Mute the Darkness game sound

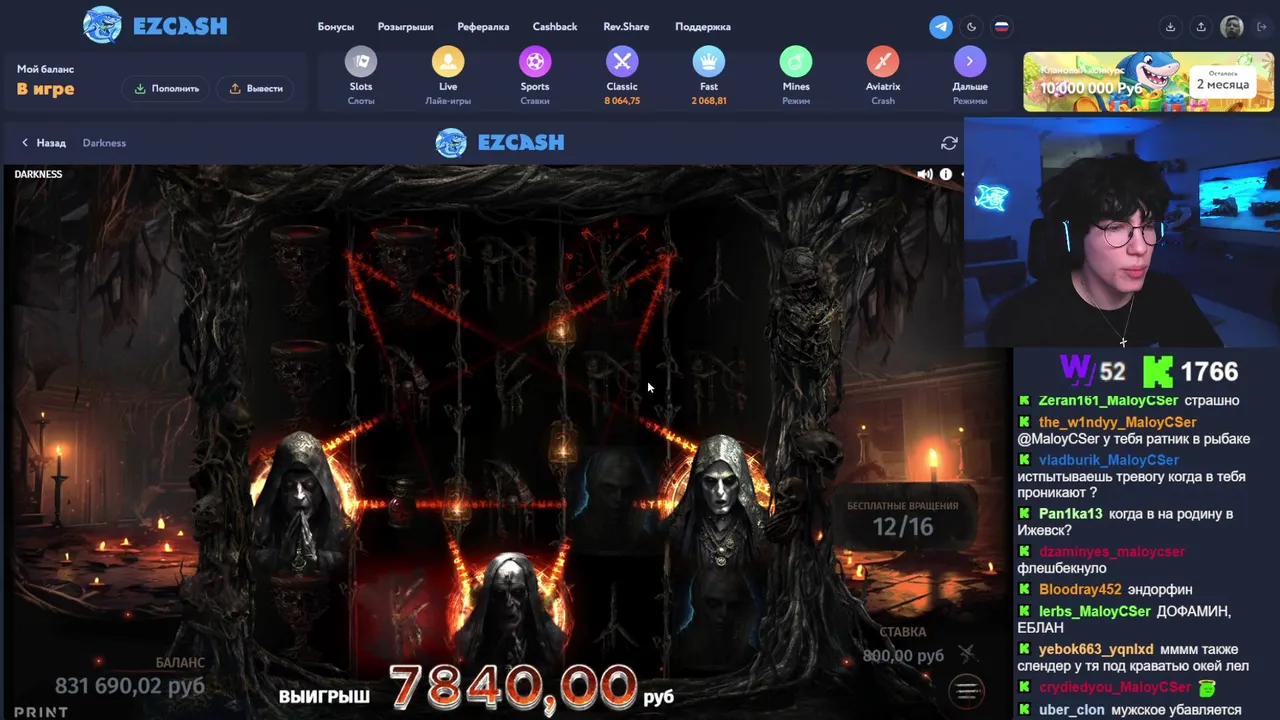[925, 174]
